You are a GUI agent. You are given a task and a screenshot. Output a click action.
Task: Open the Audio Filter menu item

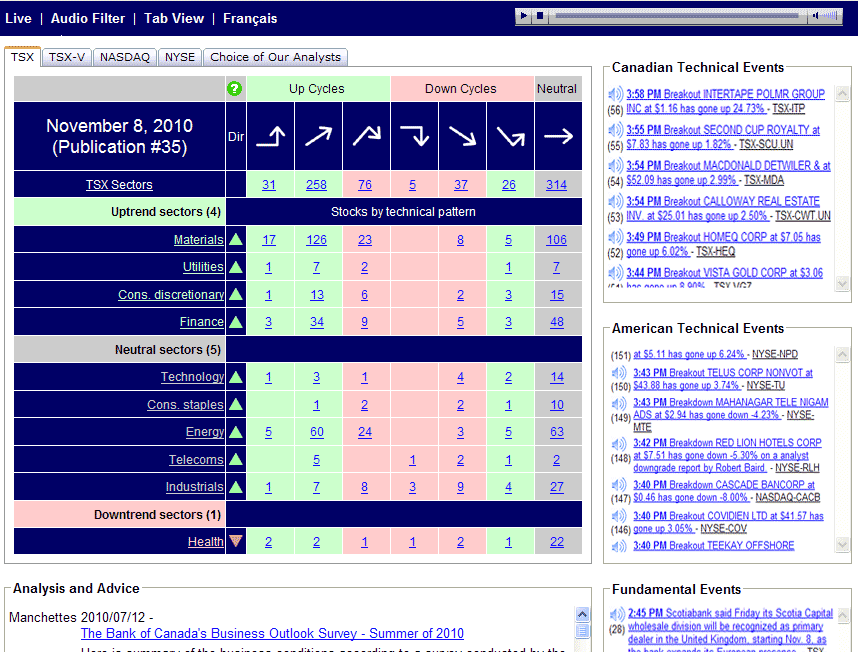tap(88, 19)
